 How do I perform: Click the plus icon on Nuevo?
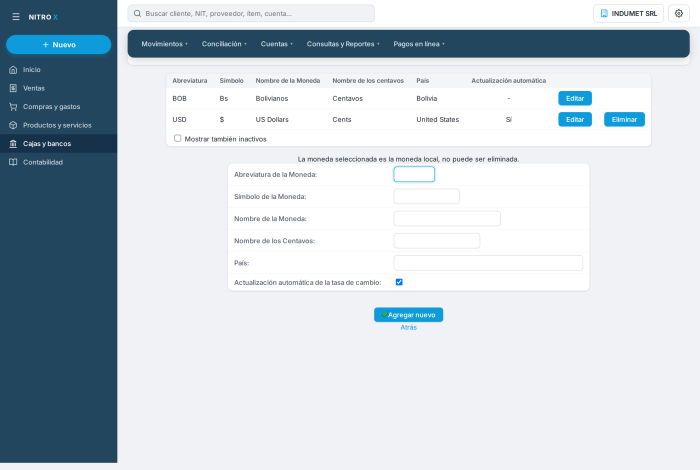46,45
